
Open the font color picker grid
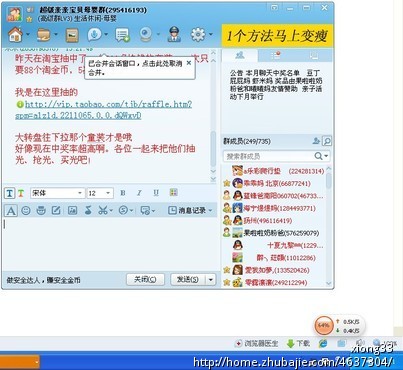pyautogui.click(x=174, y=192)
